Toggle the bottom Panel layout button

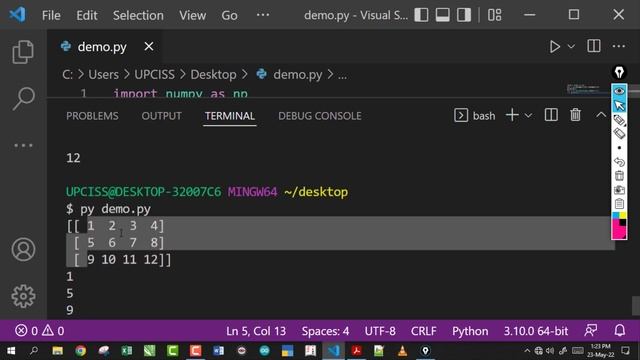pyautogui.click(x=442, y=15)
